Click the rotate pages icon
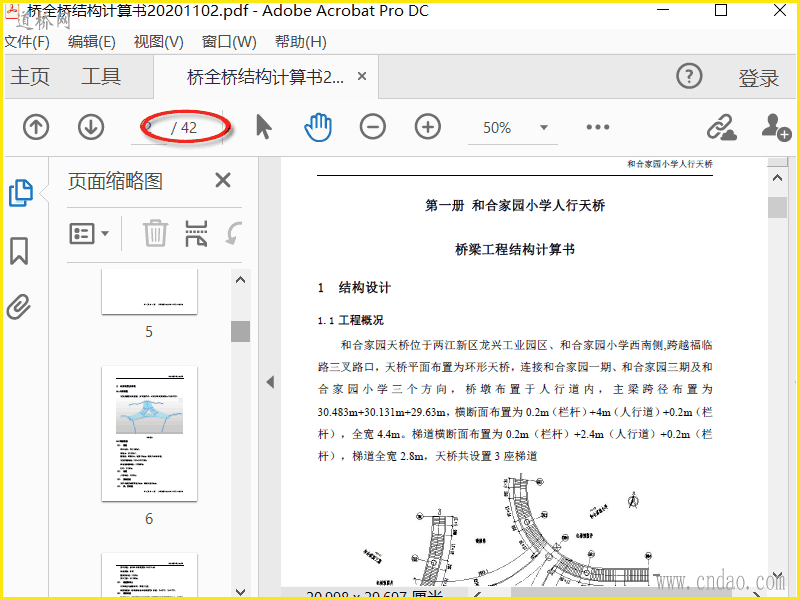800x600 pixels. coord(234,233)
